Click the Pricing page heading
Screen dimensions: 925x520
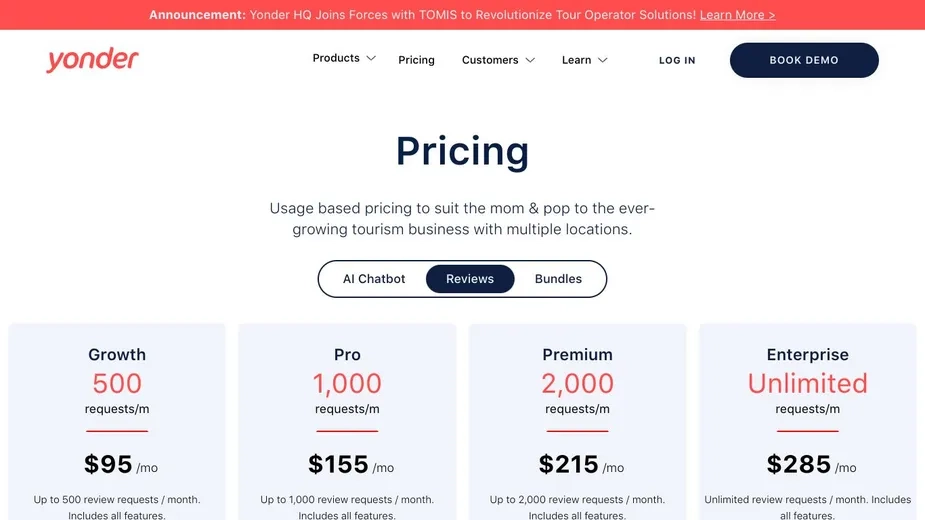point(462,151)
